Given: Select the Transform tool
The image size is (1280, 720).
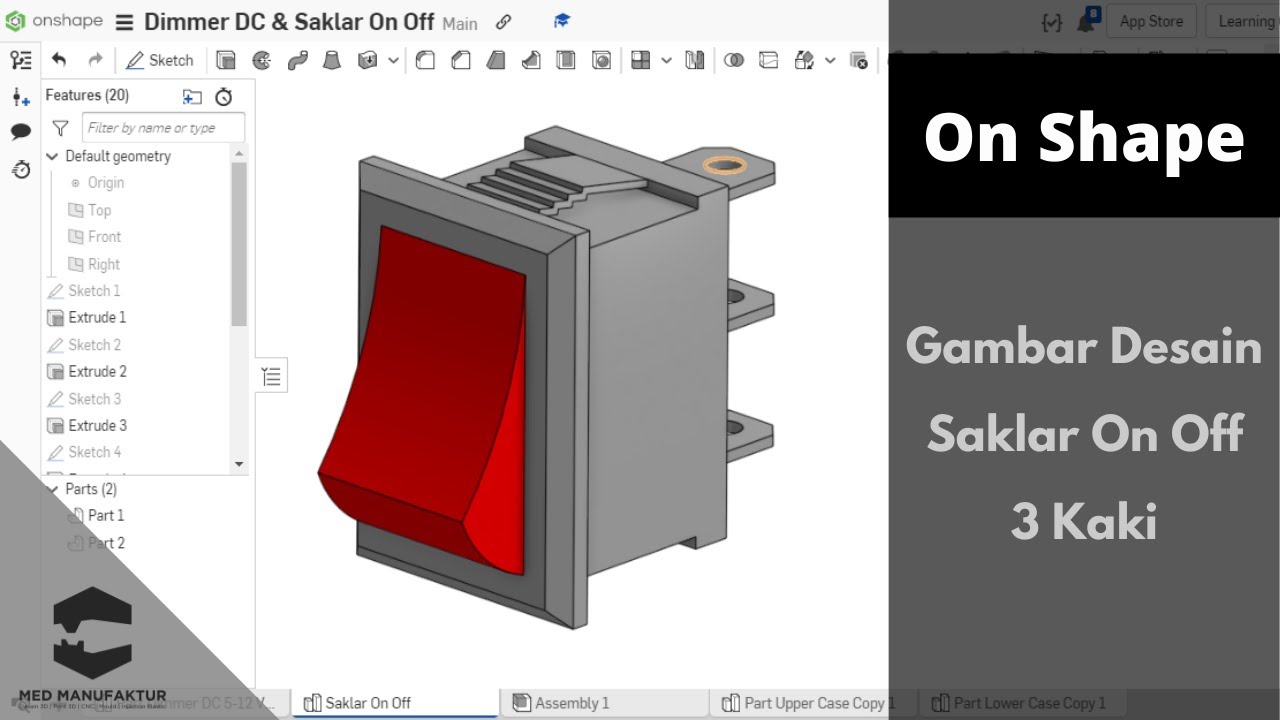Looking at the screenshot, I should (804, 60).
